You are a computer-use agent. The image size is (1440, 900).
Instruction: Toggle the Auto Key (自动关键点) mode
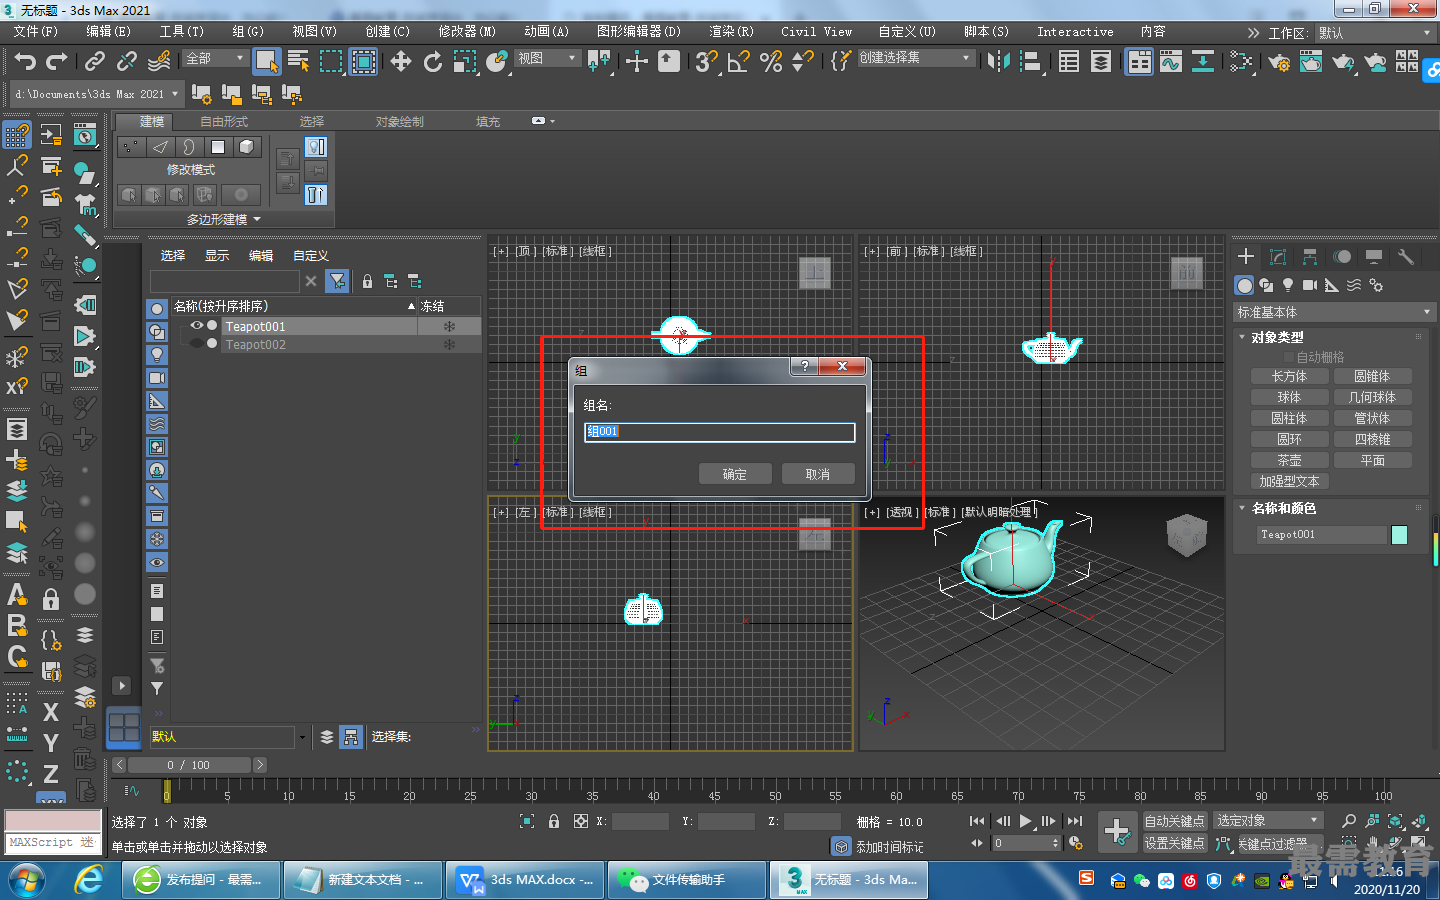(x=1174, y=821)
